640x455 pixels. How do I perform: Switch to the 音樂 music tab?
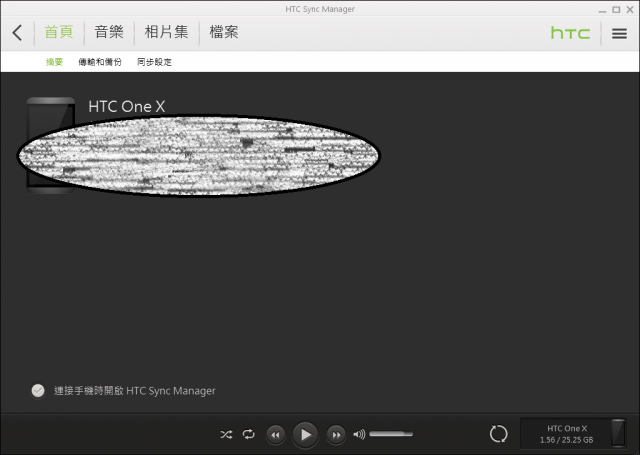point(109,32)
